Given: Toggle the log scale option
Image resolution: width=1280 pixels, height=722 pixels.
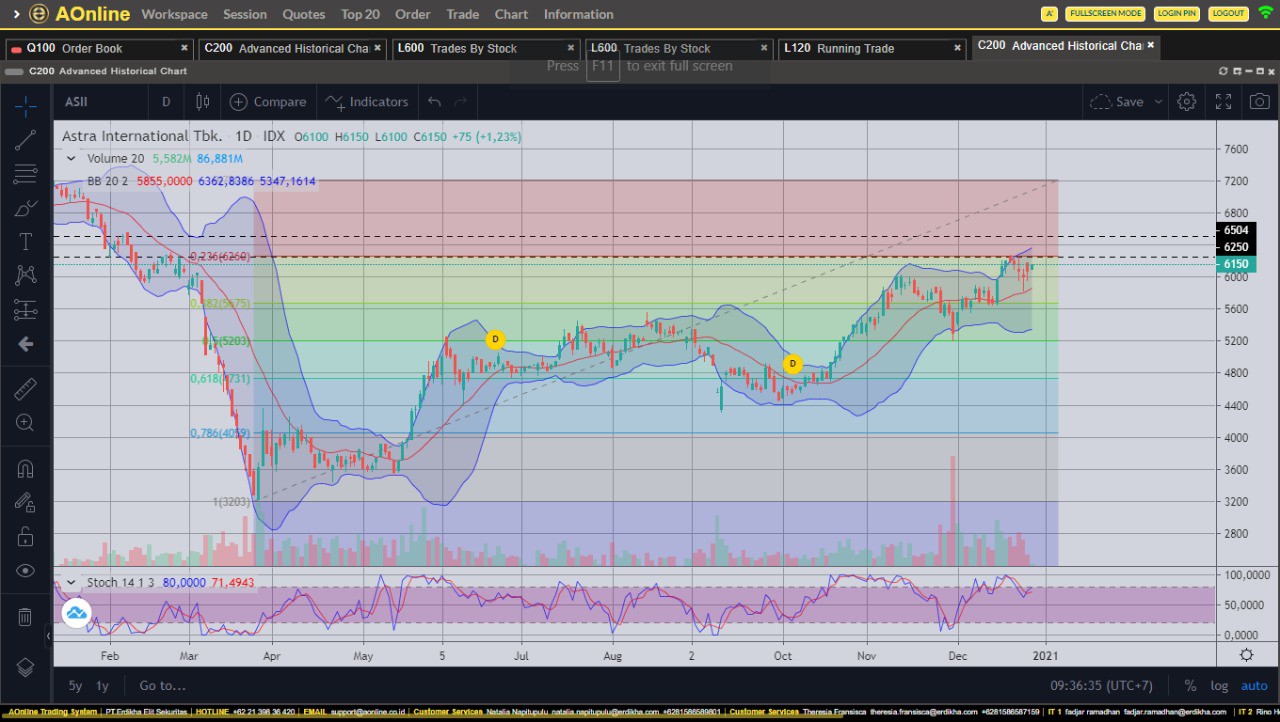Looking at the screenshot, I should click(x=1219, y=686).
